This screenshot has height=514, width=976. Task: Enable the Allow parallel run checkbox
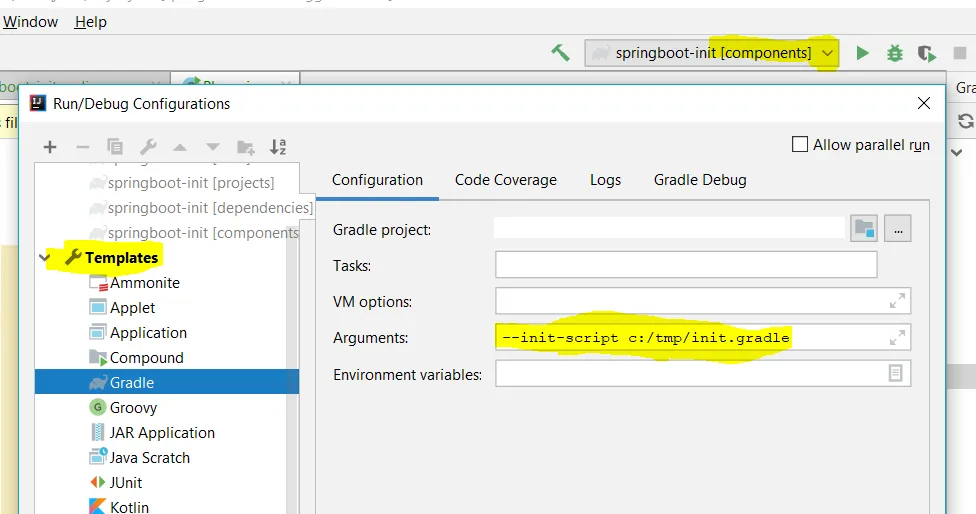click(x=800, y=144)
